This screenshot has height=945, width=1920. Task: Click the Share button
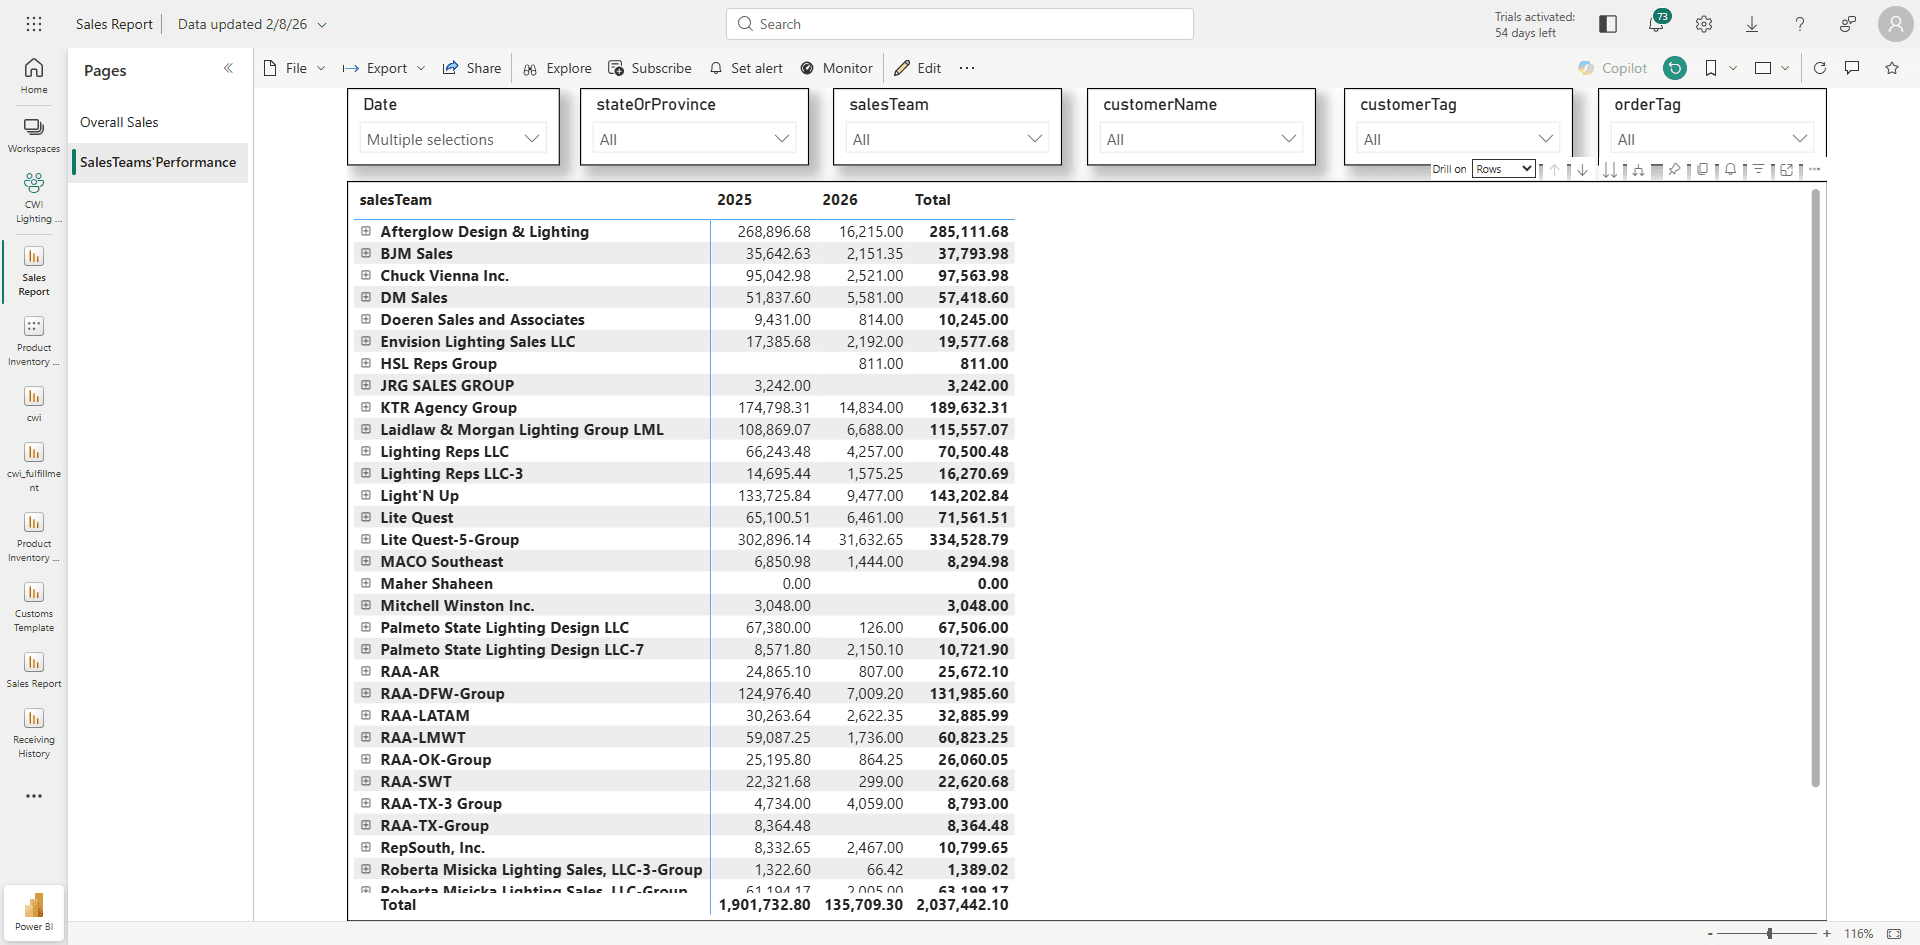point(472,68)
